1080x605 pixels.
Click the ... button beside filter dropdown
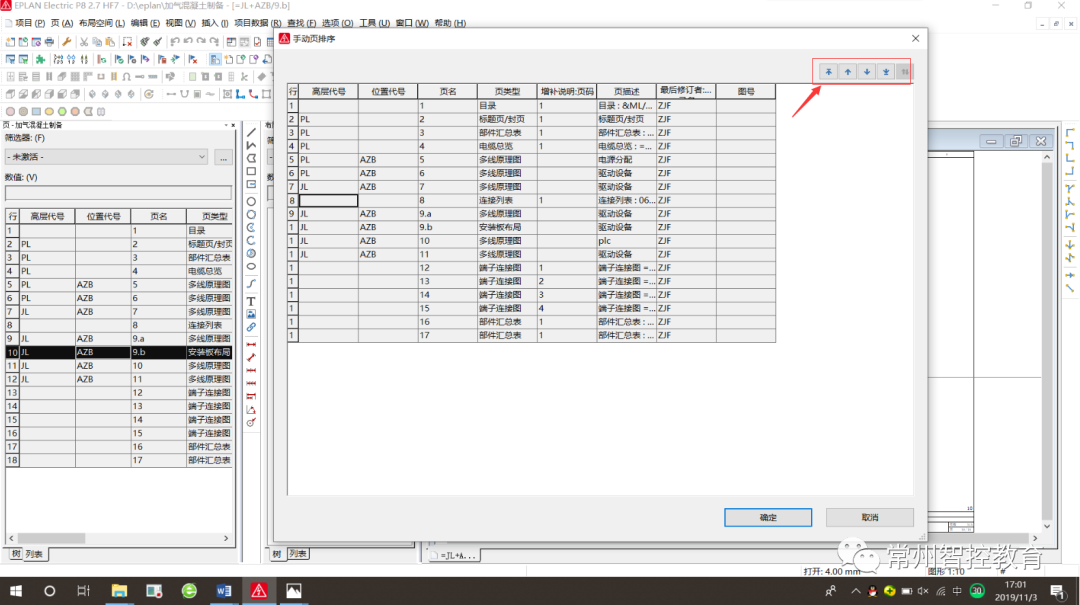(223, 157)
